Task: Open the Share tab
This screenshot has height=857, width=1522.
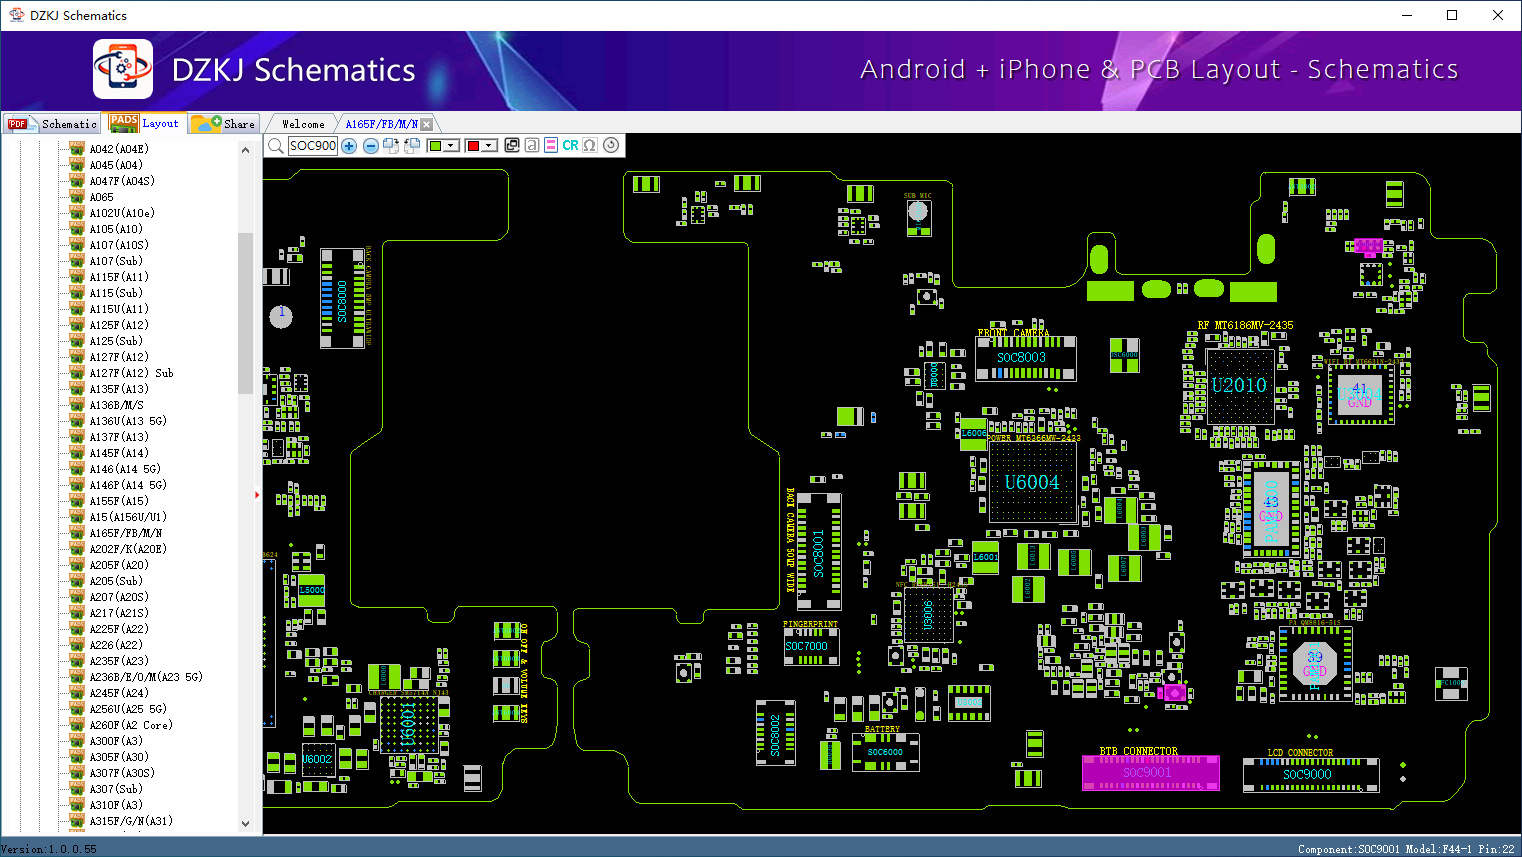Action: (225, 124)
